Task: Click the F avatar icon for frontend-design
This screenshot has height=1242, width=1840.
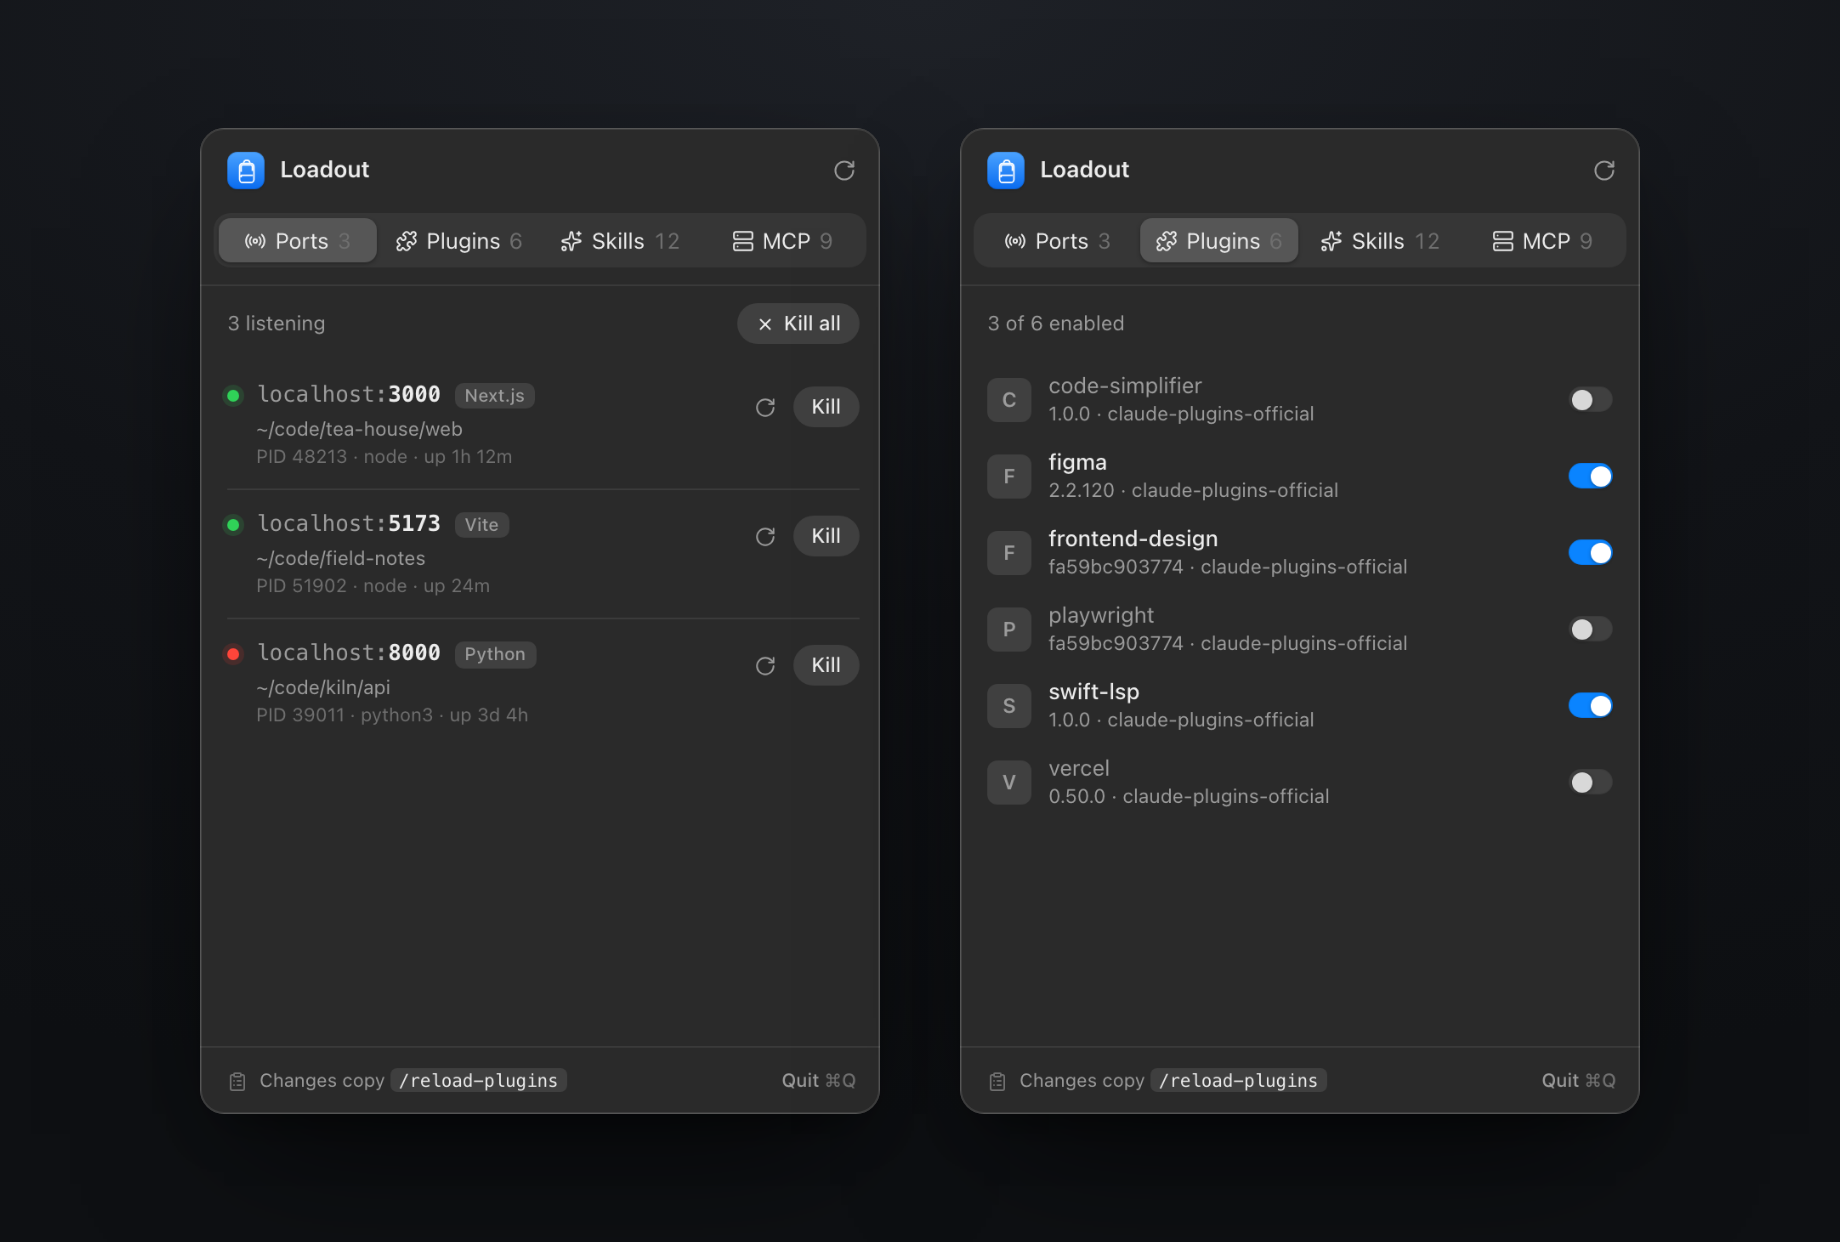Action: tap(1009, 553)
